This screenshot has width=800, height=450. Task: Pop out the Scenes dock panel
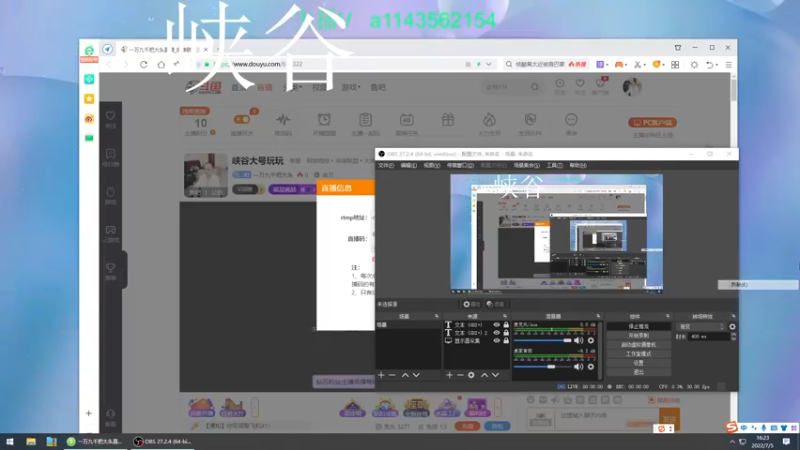pos(436,316)
